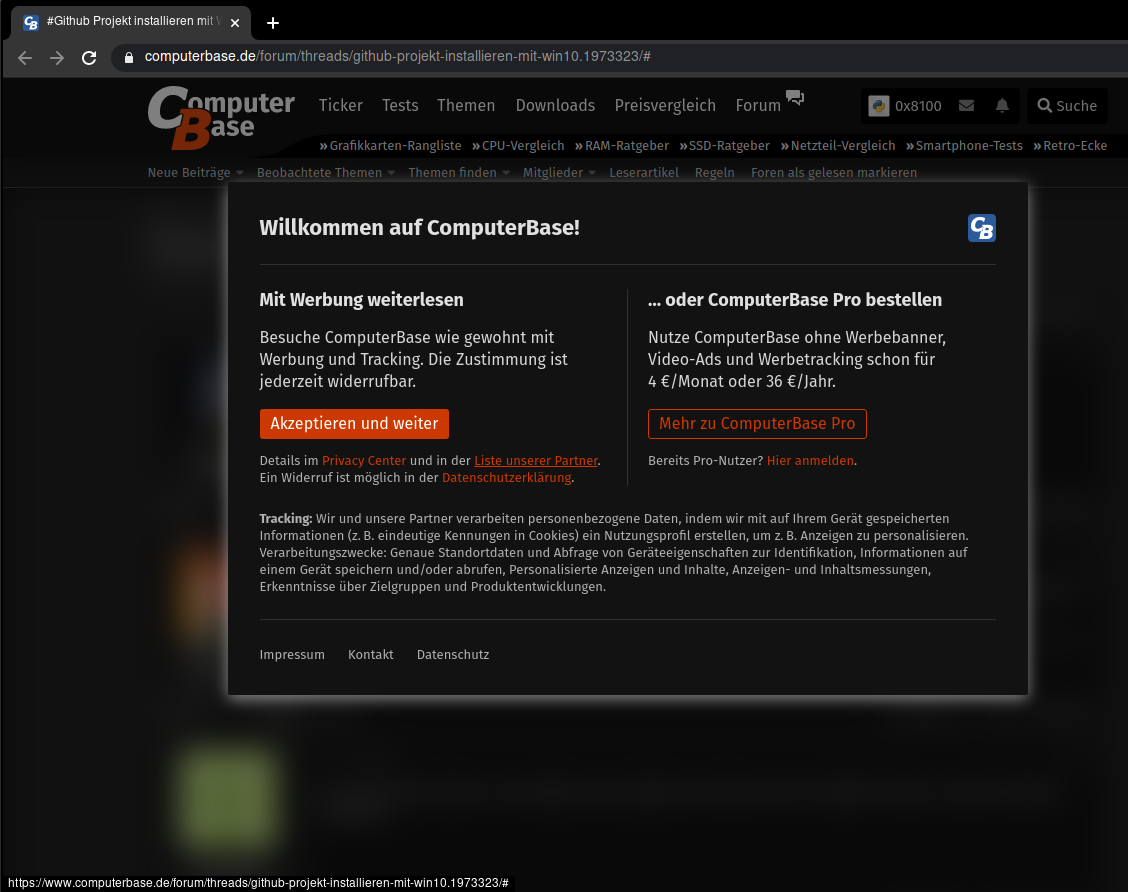Click Hier anmelden link

[810, 460]
